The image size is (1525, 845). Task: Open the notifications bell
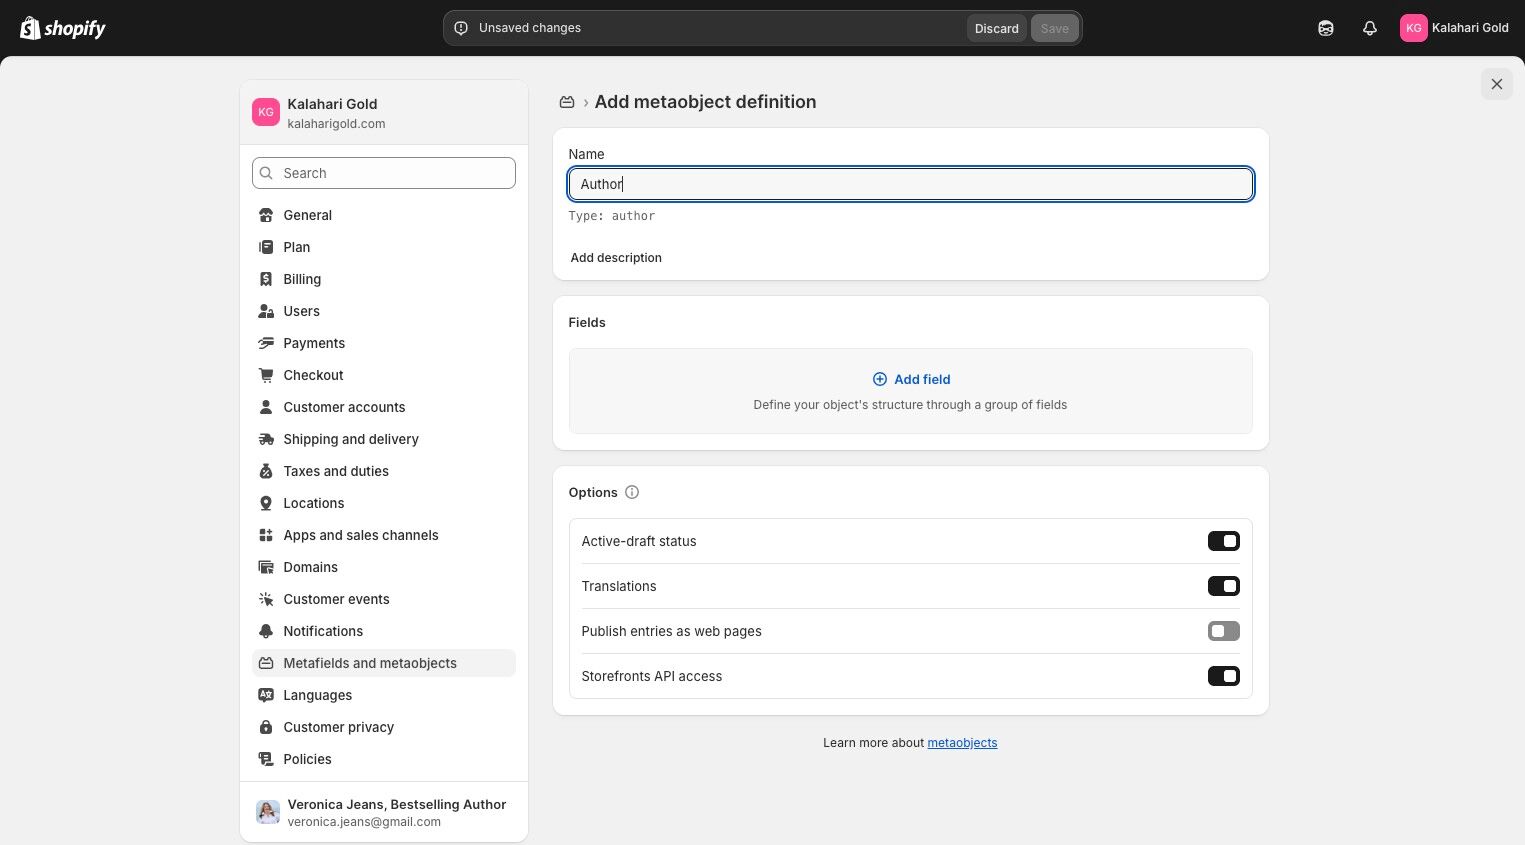[1370, 28]
